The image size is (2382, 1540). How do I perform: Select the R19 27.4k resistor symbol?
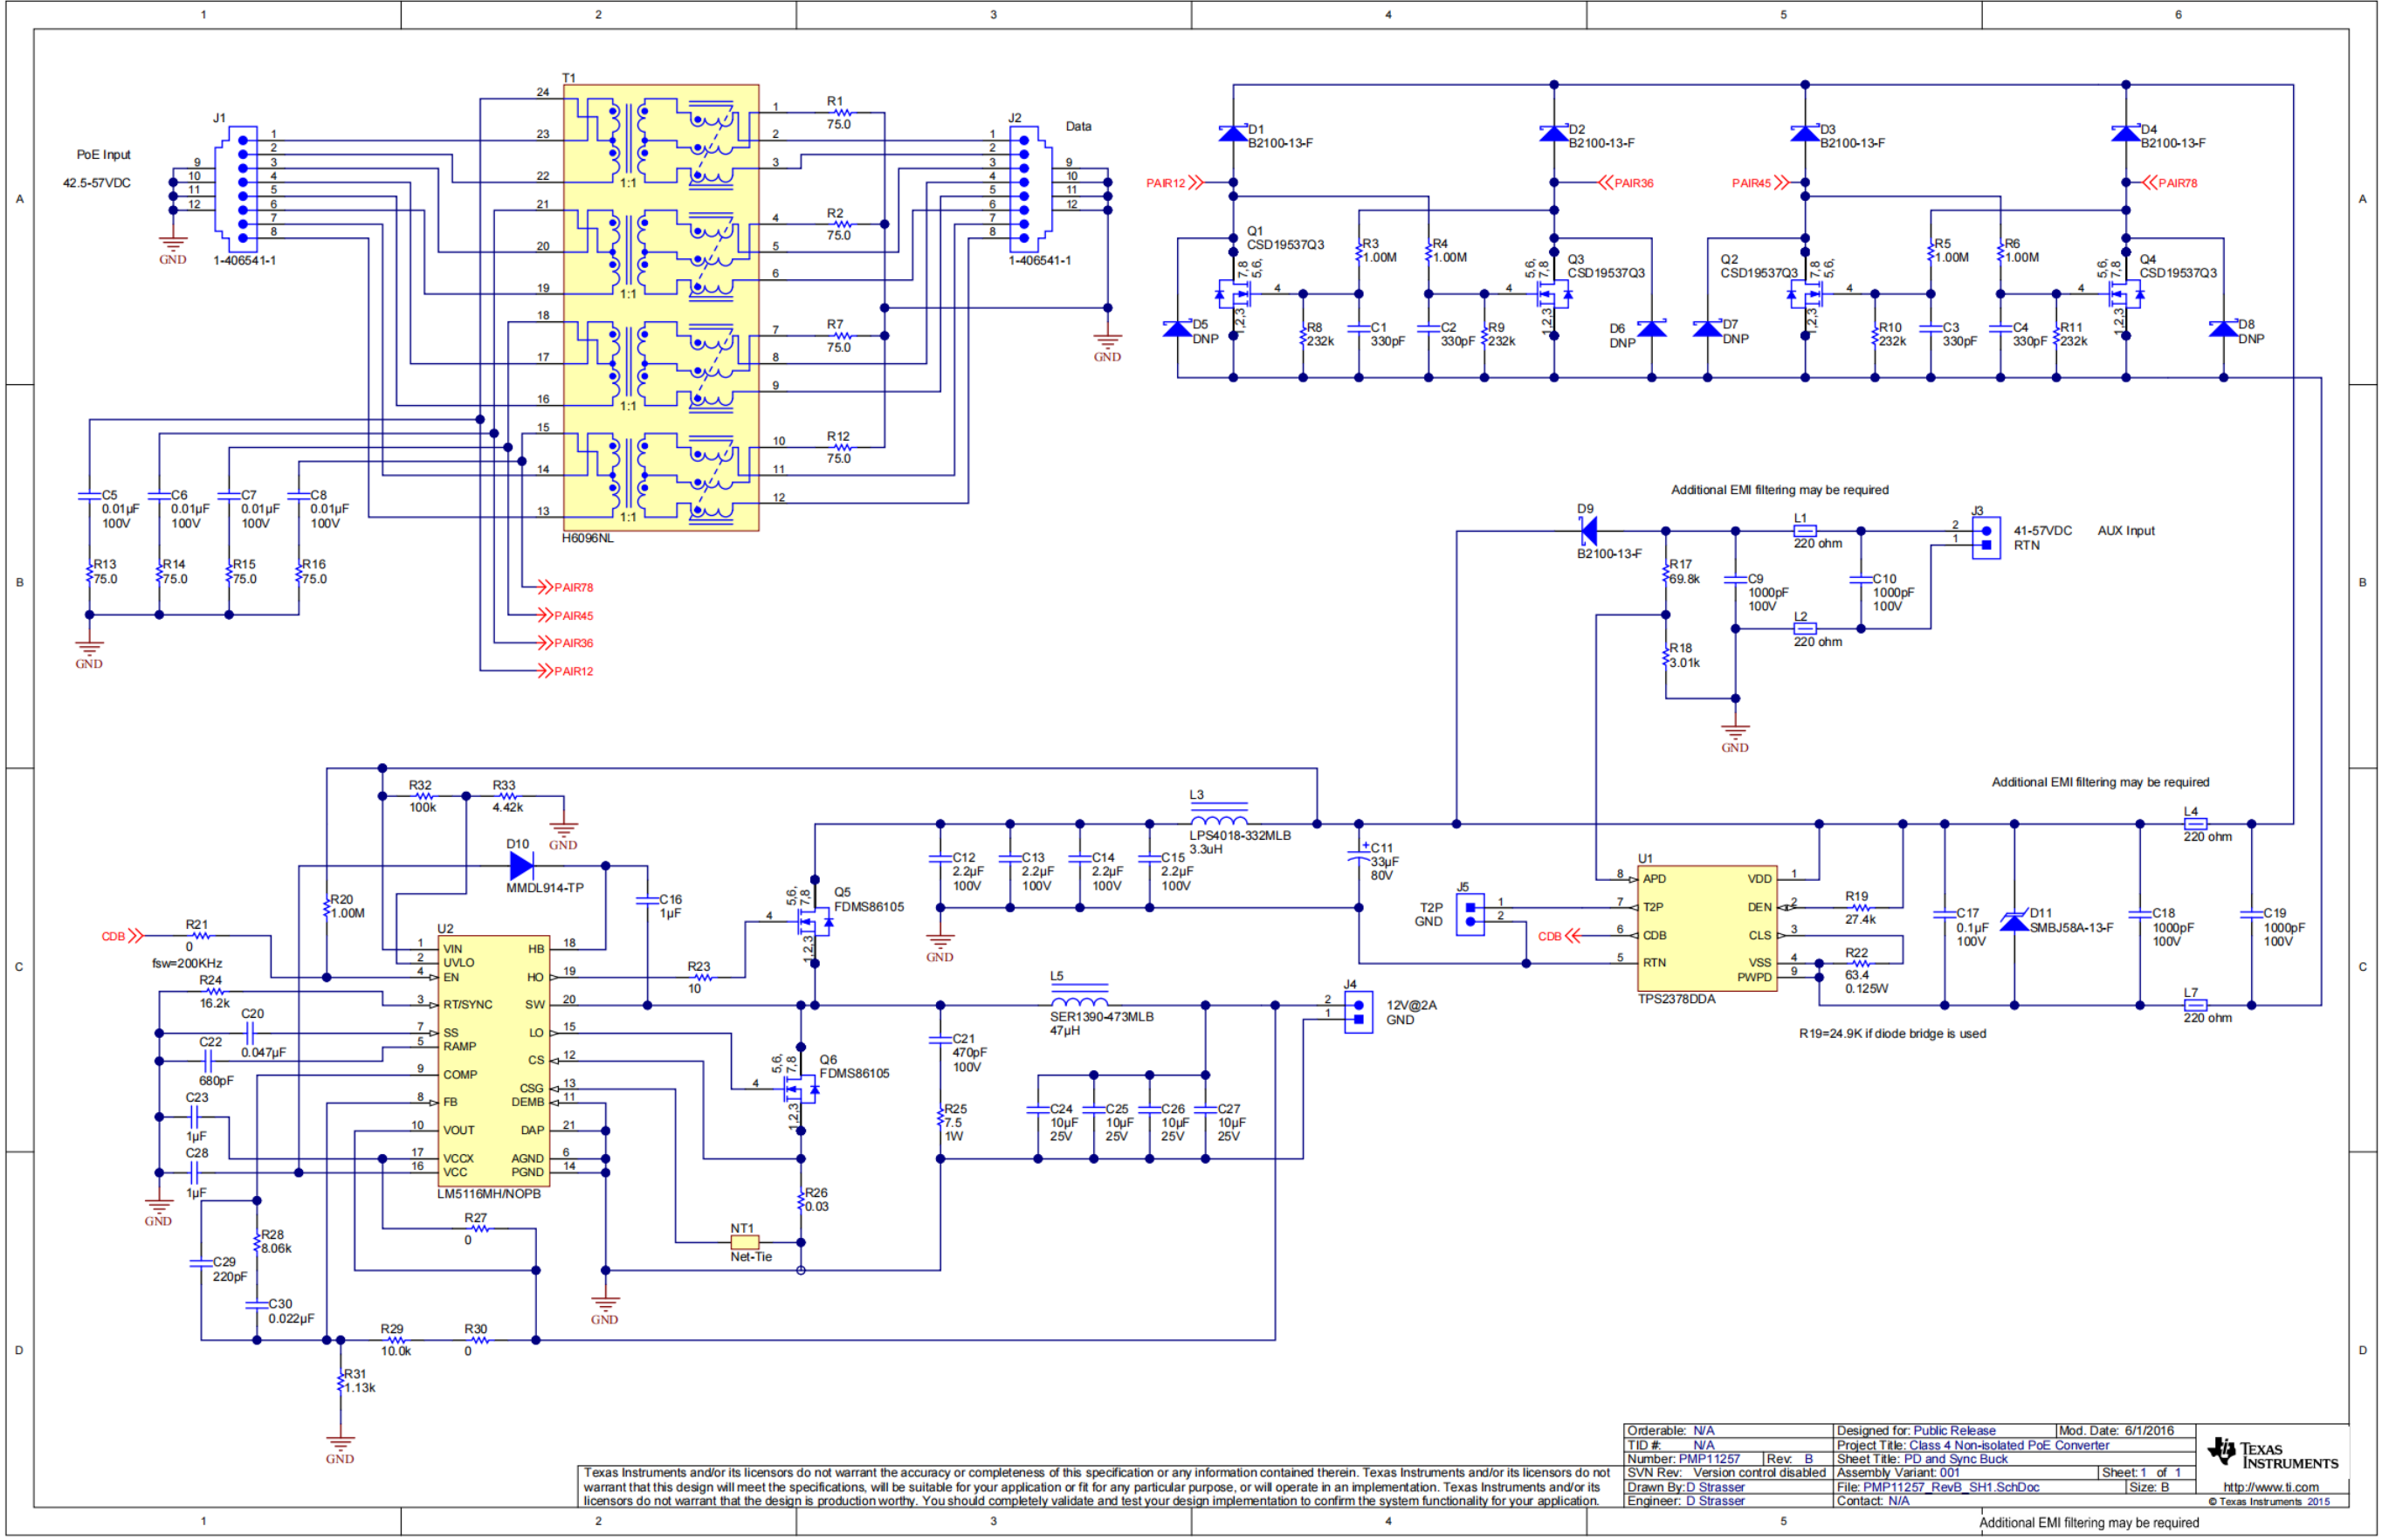(1859, 907)
